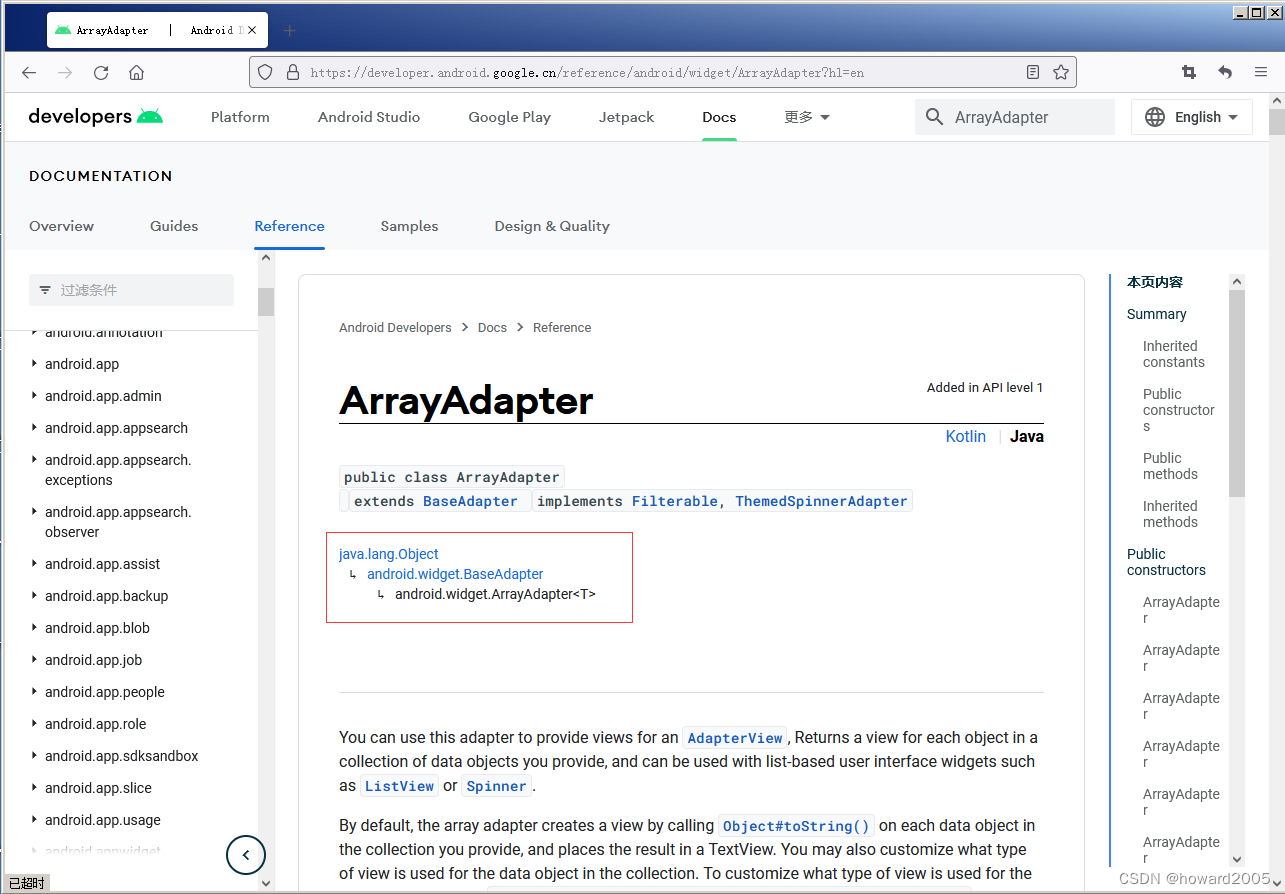This screenshot has height=894, width=1285.
Task: Switch to the Overview tab
Action: click(x=61, y=226)
